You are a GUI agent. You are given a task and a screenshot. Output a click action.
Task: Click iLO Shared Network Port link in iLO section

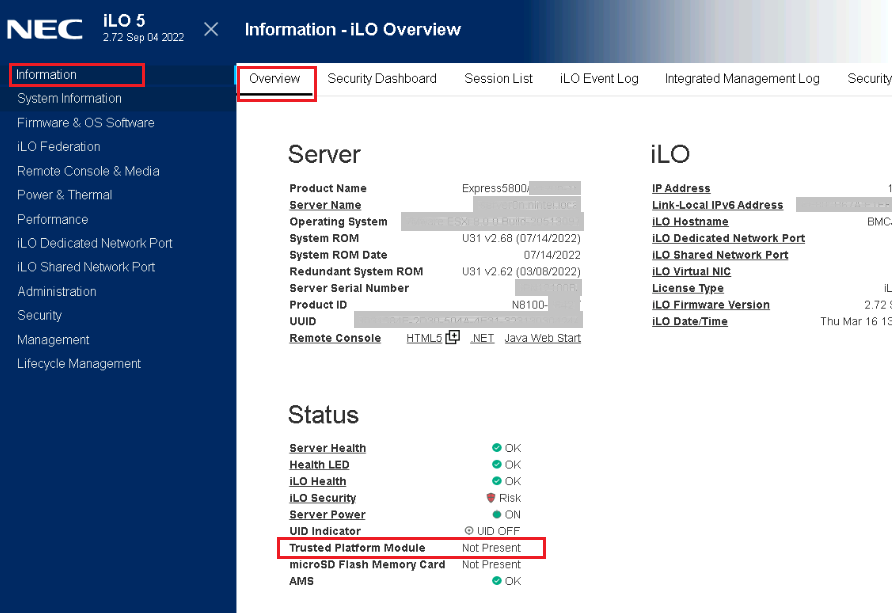point(720,255)
